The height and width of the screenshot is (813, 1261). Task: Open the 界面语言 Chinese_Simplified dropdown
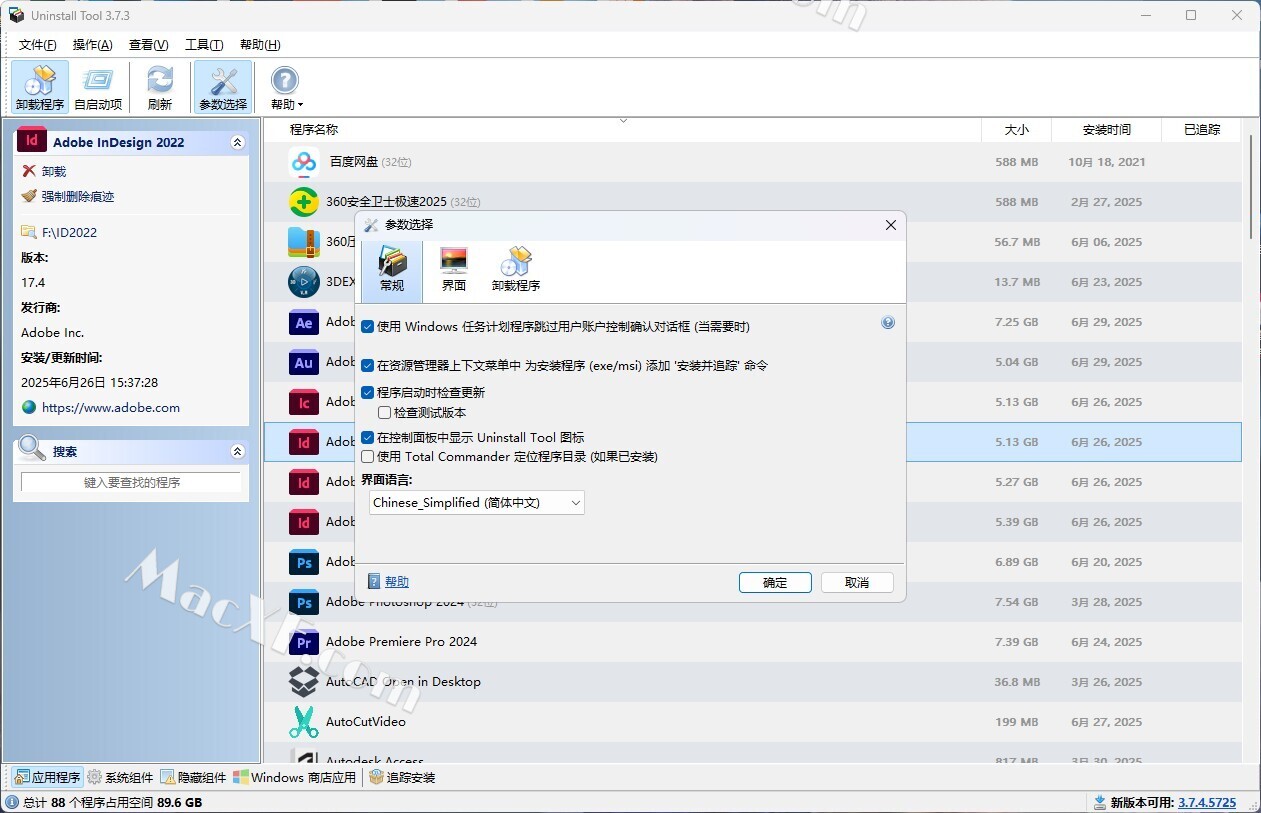(477, 503)
